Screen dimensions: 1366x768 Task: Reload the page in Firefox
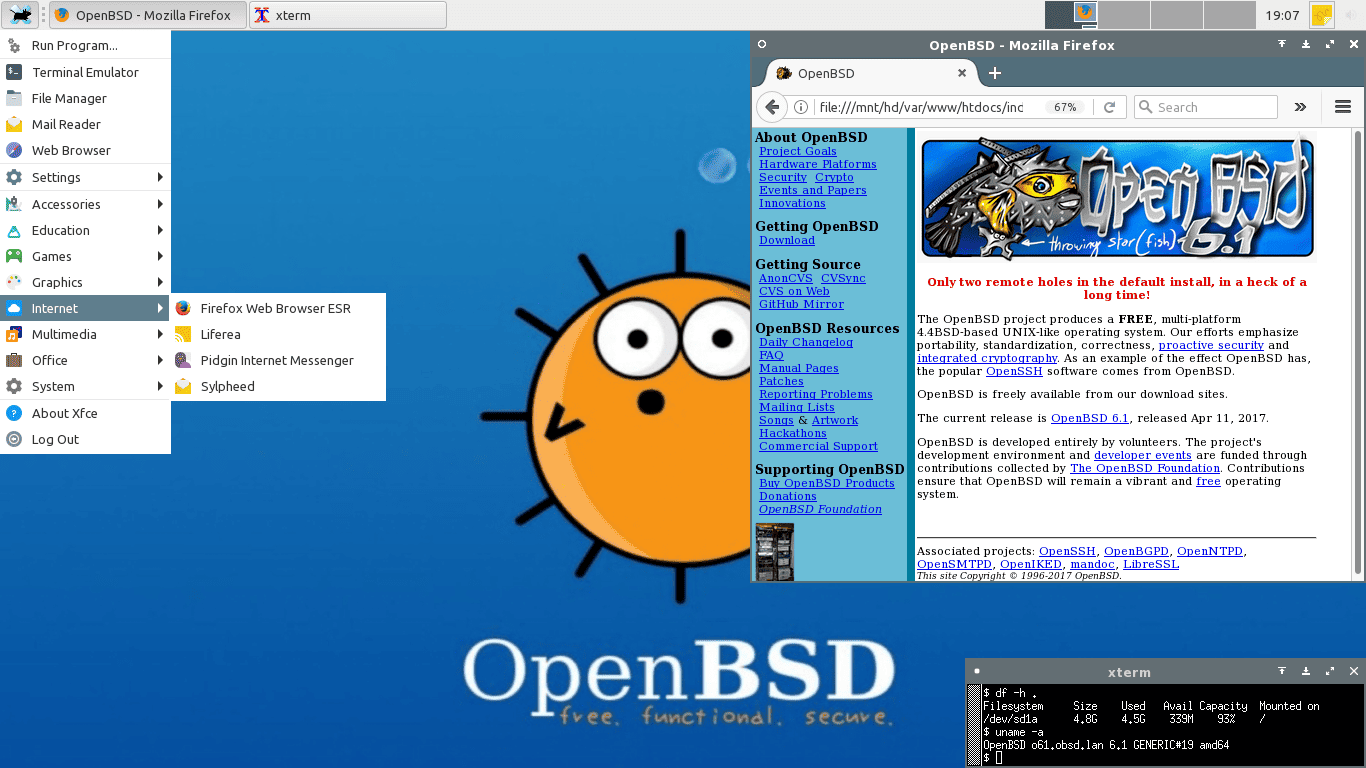pos(1110,107)
